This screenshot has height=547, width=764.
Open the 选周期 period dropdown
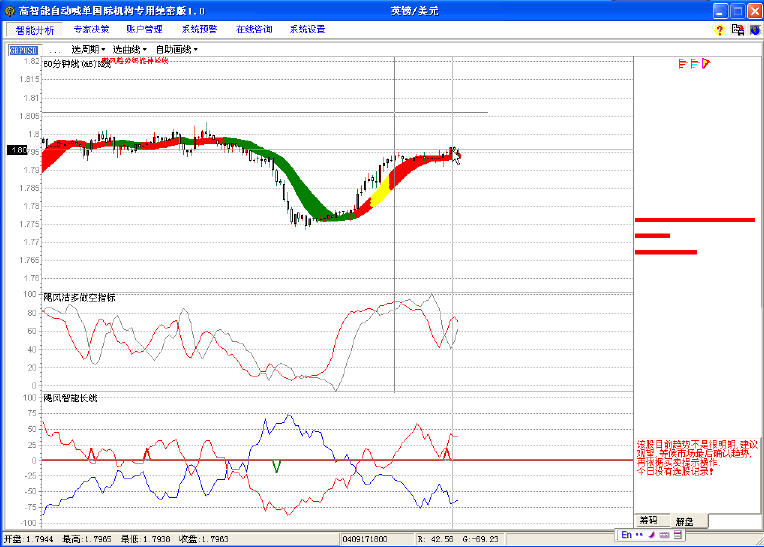pos(88,49)
